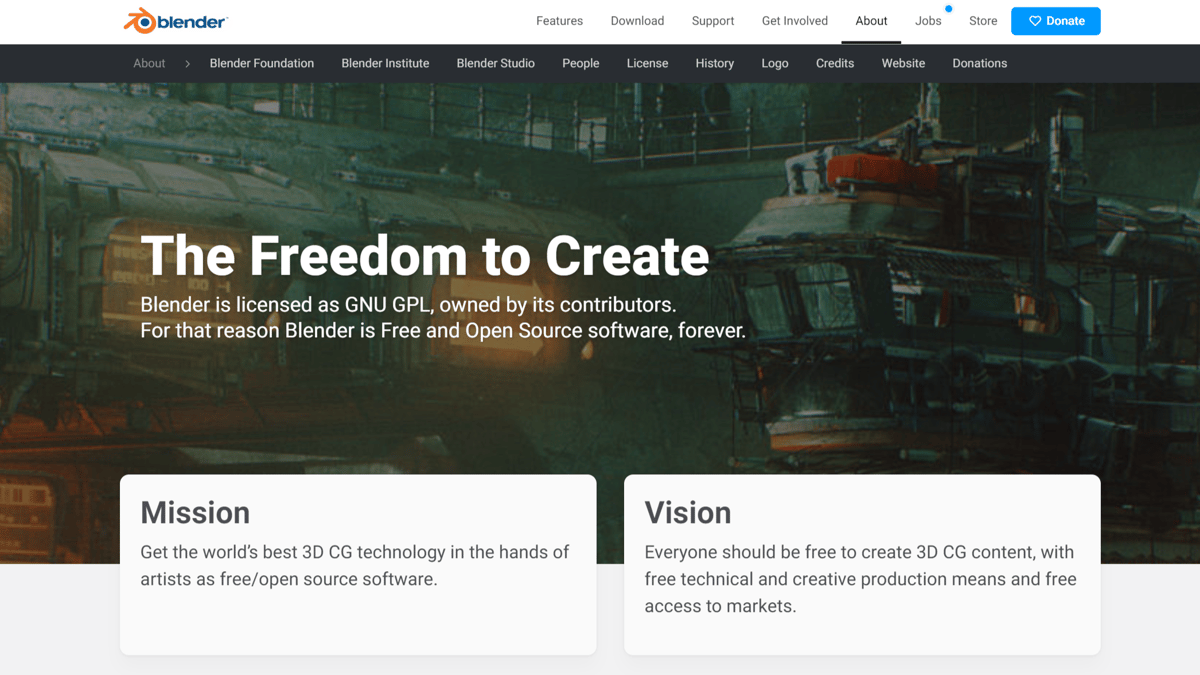Open the Jobs page
Screen dimensions: 1200x675
click(928, 21)
